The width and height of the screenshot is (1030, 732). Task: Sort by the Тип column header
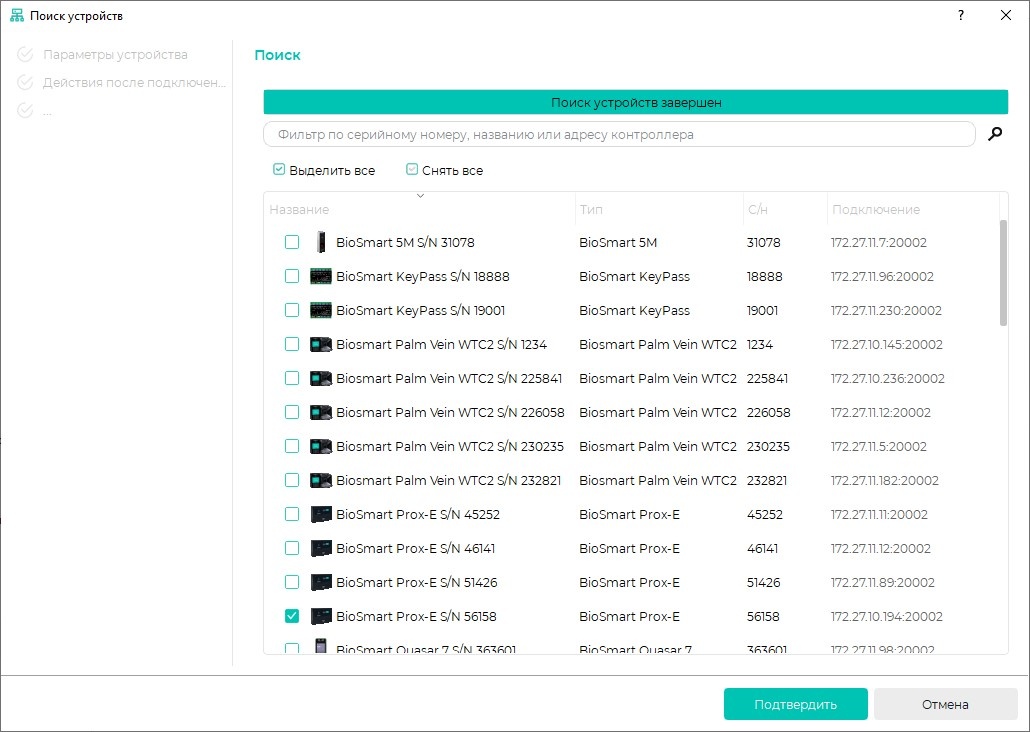pyautogui.click(x=591, y=210)
